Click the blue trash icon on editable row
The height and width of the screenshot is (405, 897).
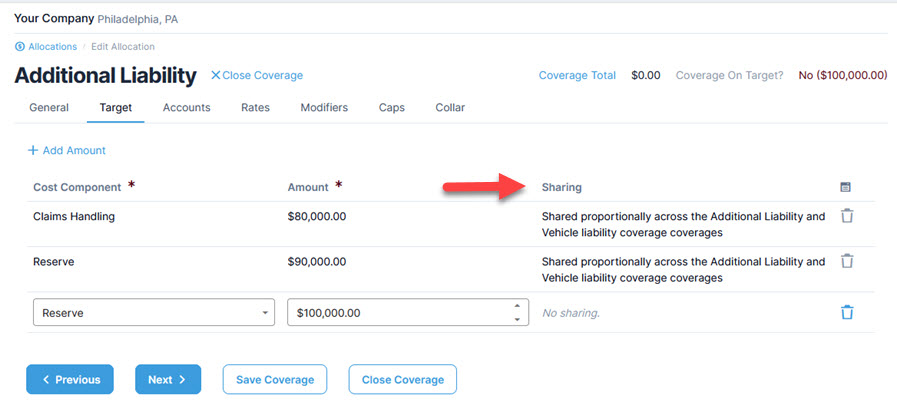click(847, 313)
